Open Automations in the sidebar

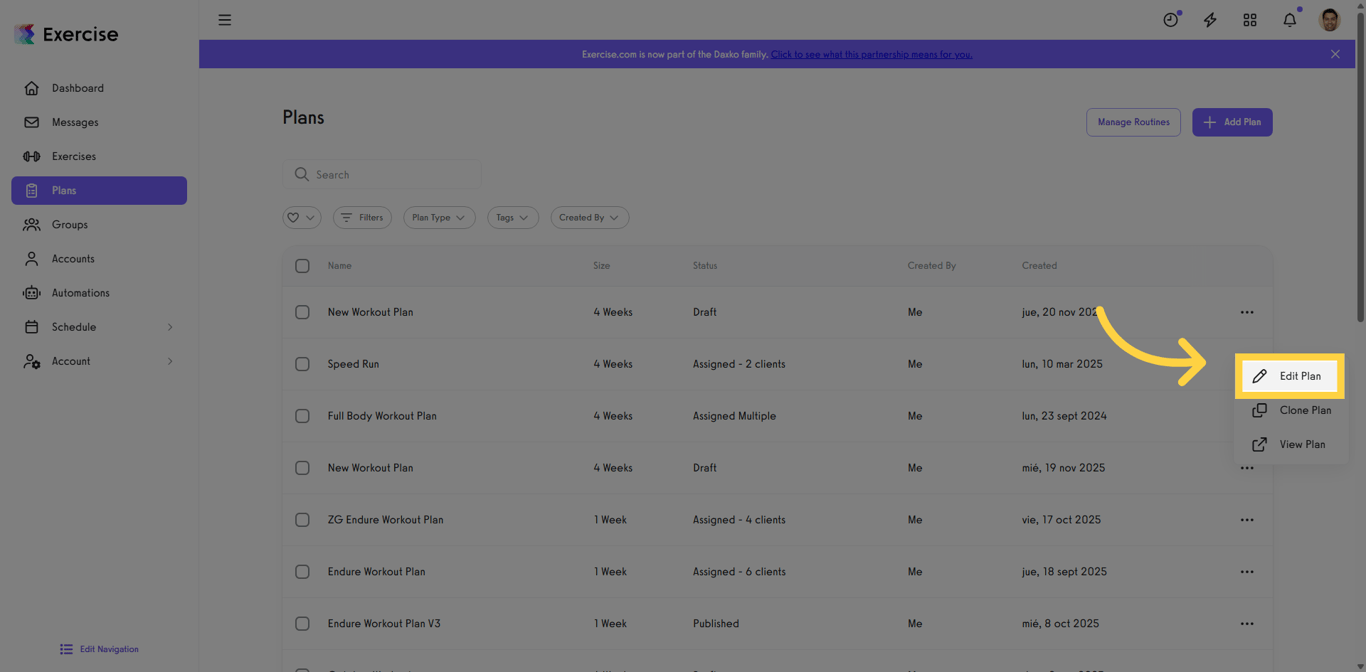tap(99, 292)
